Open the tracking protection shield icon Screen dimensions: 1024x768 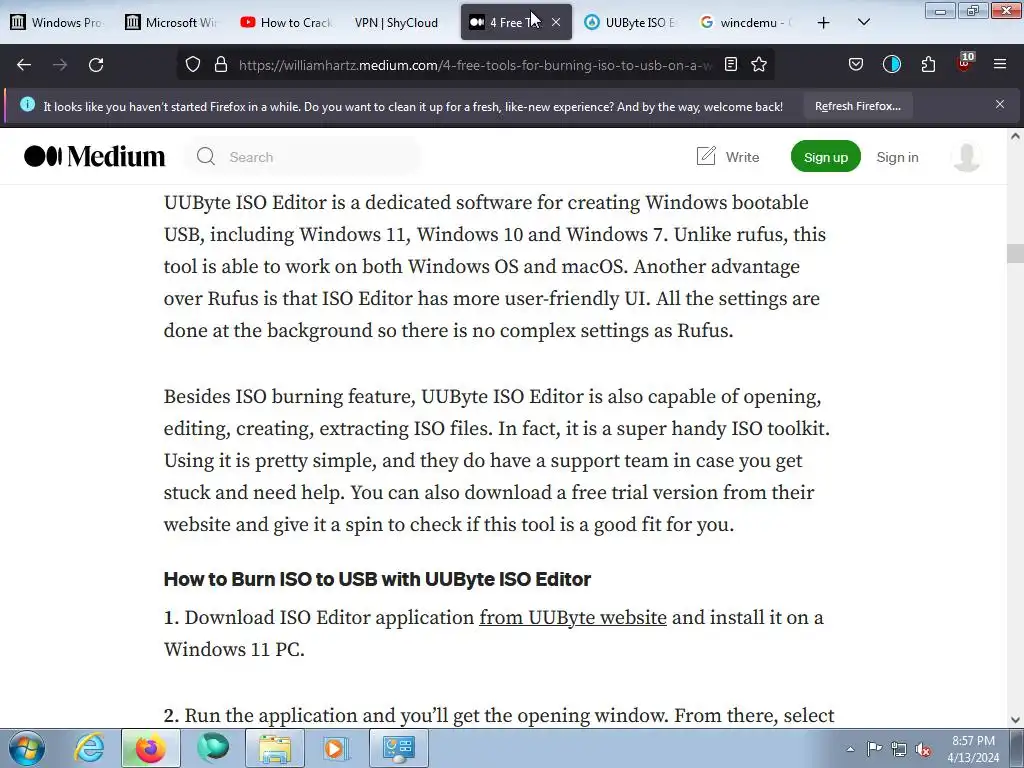click(x=193, y=65)
